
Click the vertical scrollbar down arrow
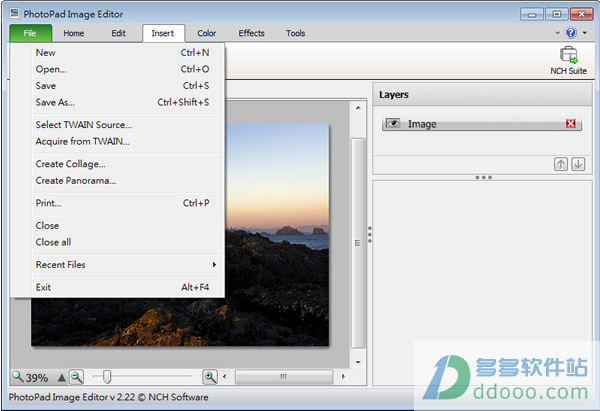[x=358, y=362]
